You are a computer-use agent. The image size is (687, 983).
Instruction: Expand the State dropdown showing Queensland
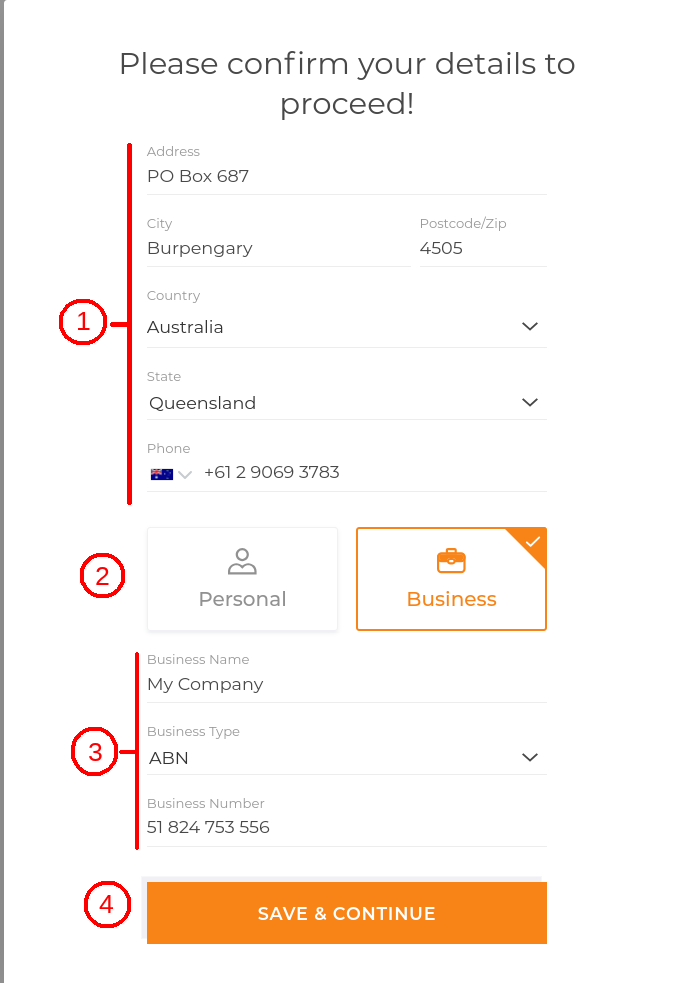346,403
